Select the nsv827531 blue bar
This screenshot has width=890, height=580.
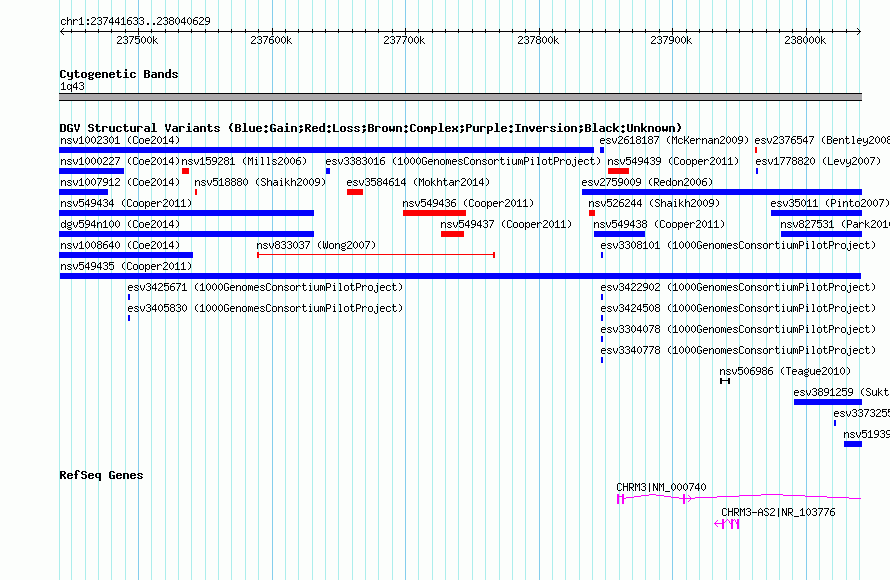point(821,234)
